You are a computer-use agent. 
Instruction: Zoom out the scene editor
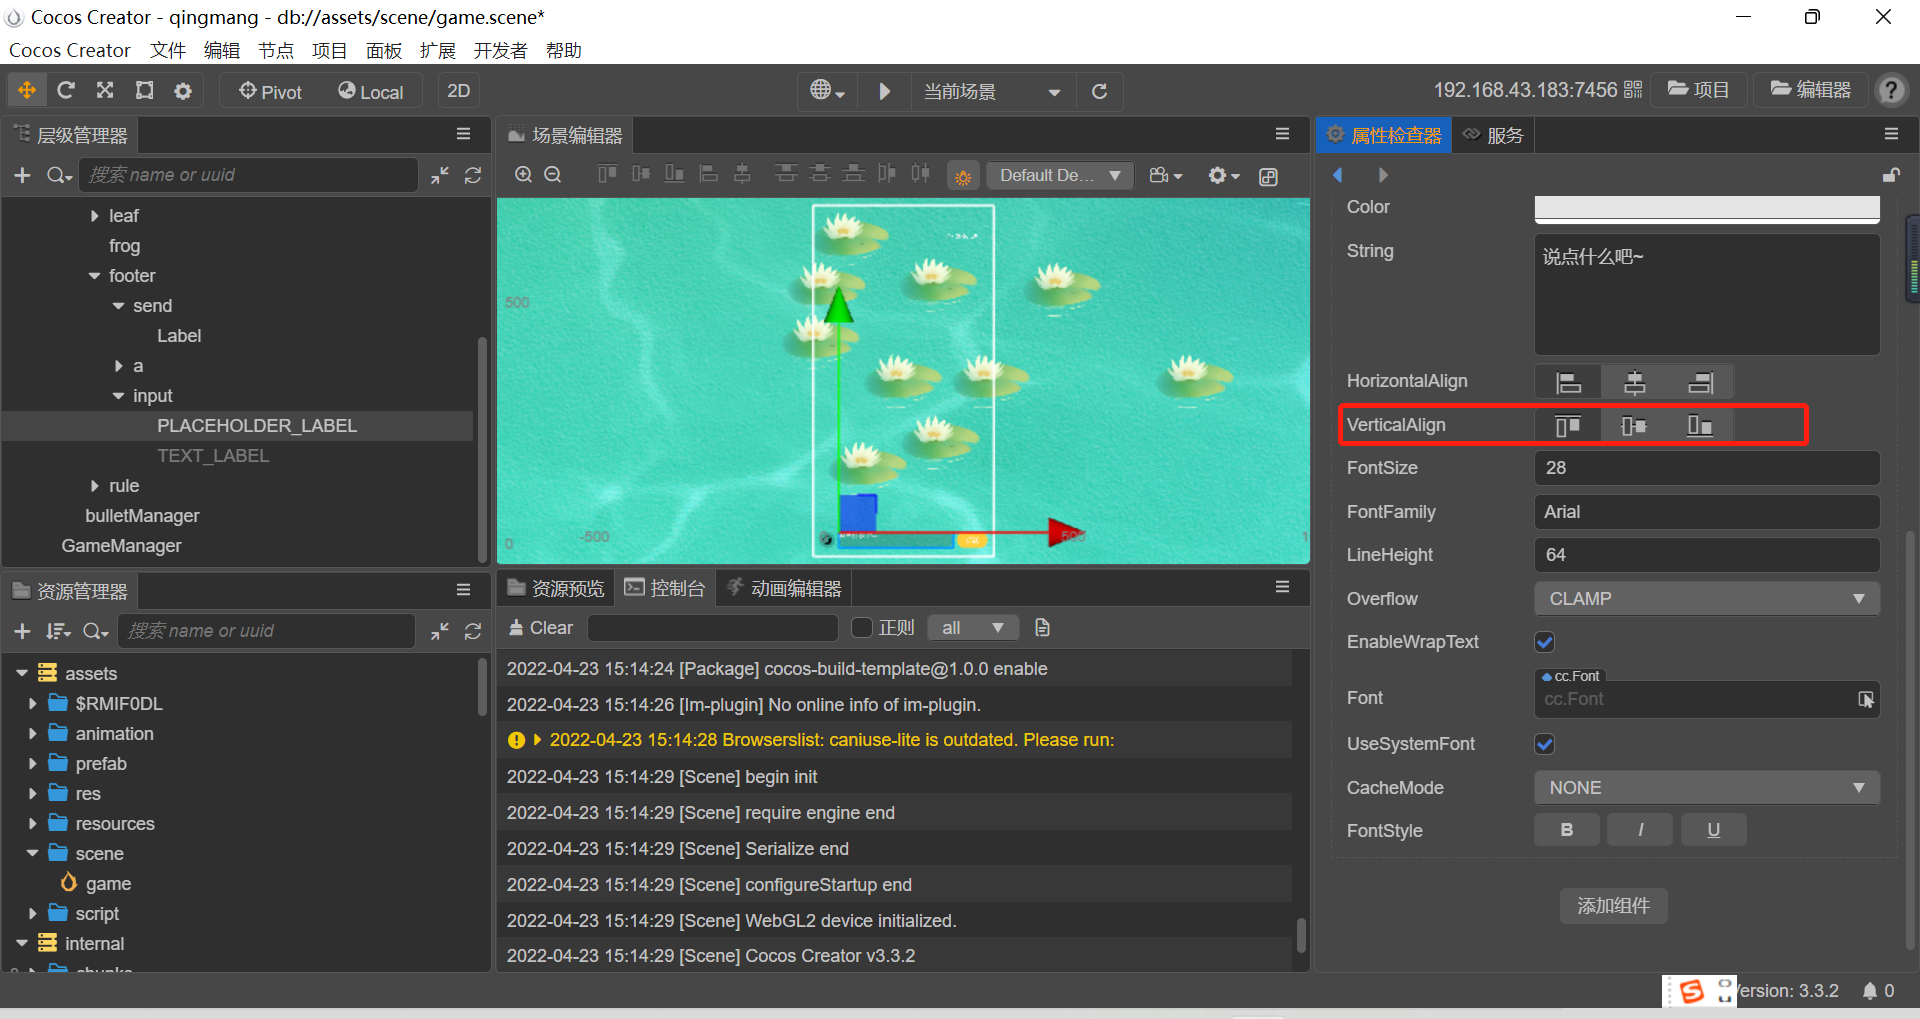552,175
